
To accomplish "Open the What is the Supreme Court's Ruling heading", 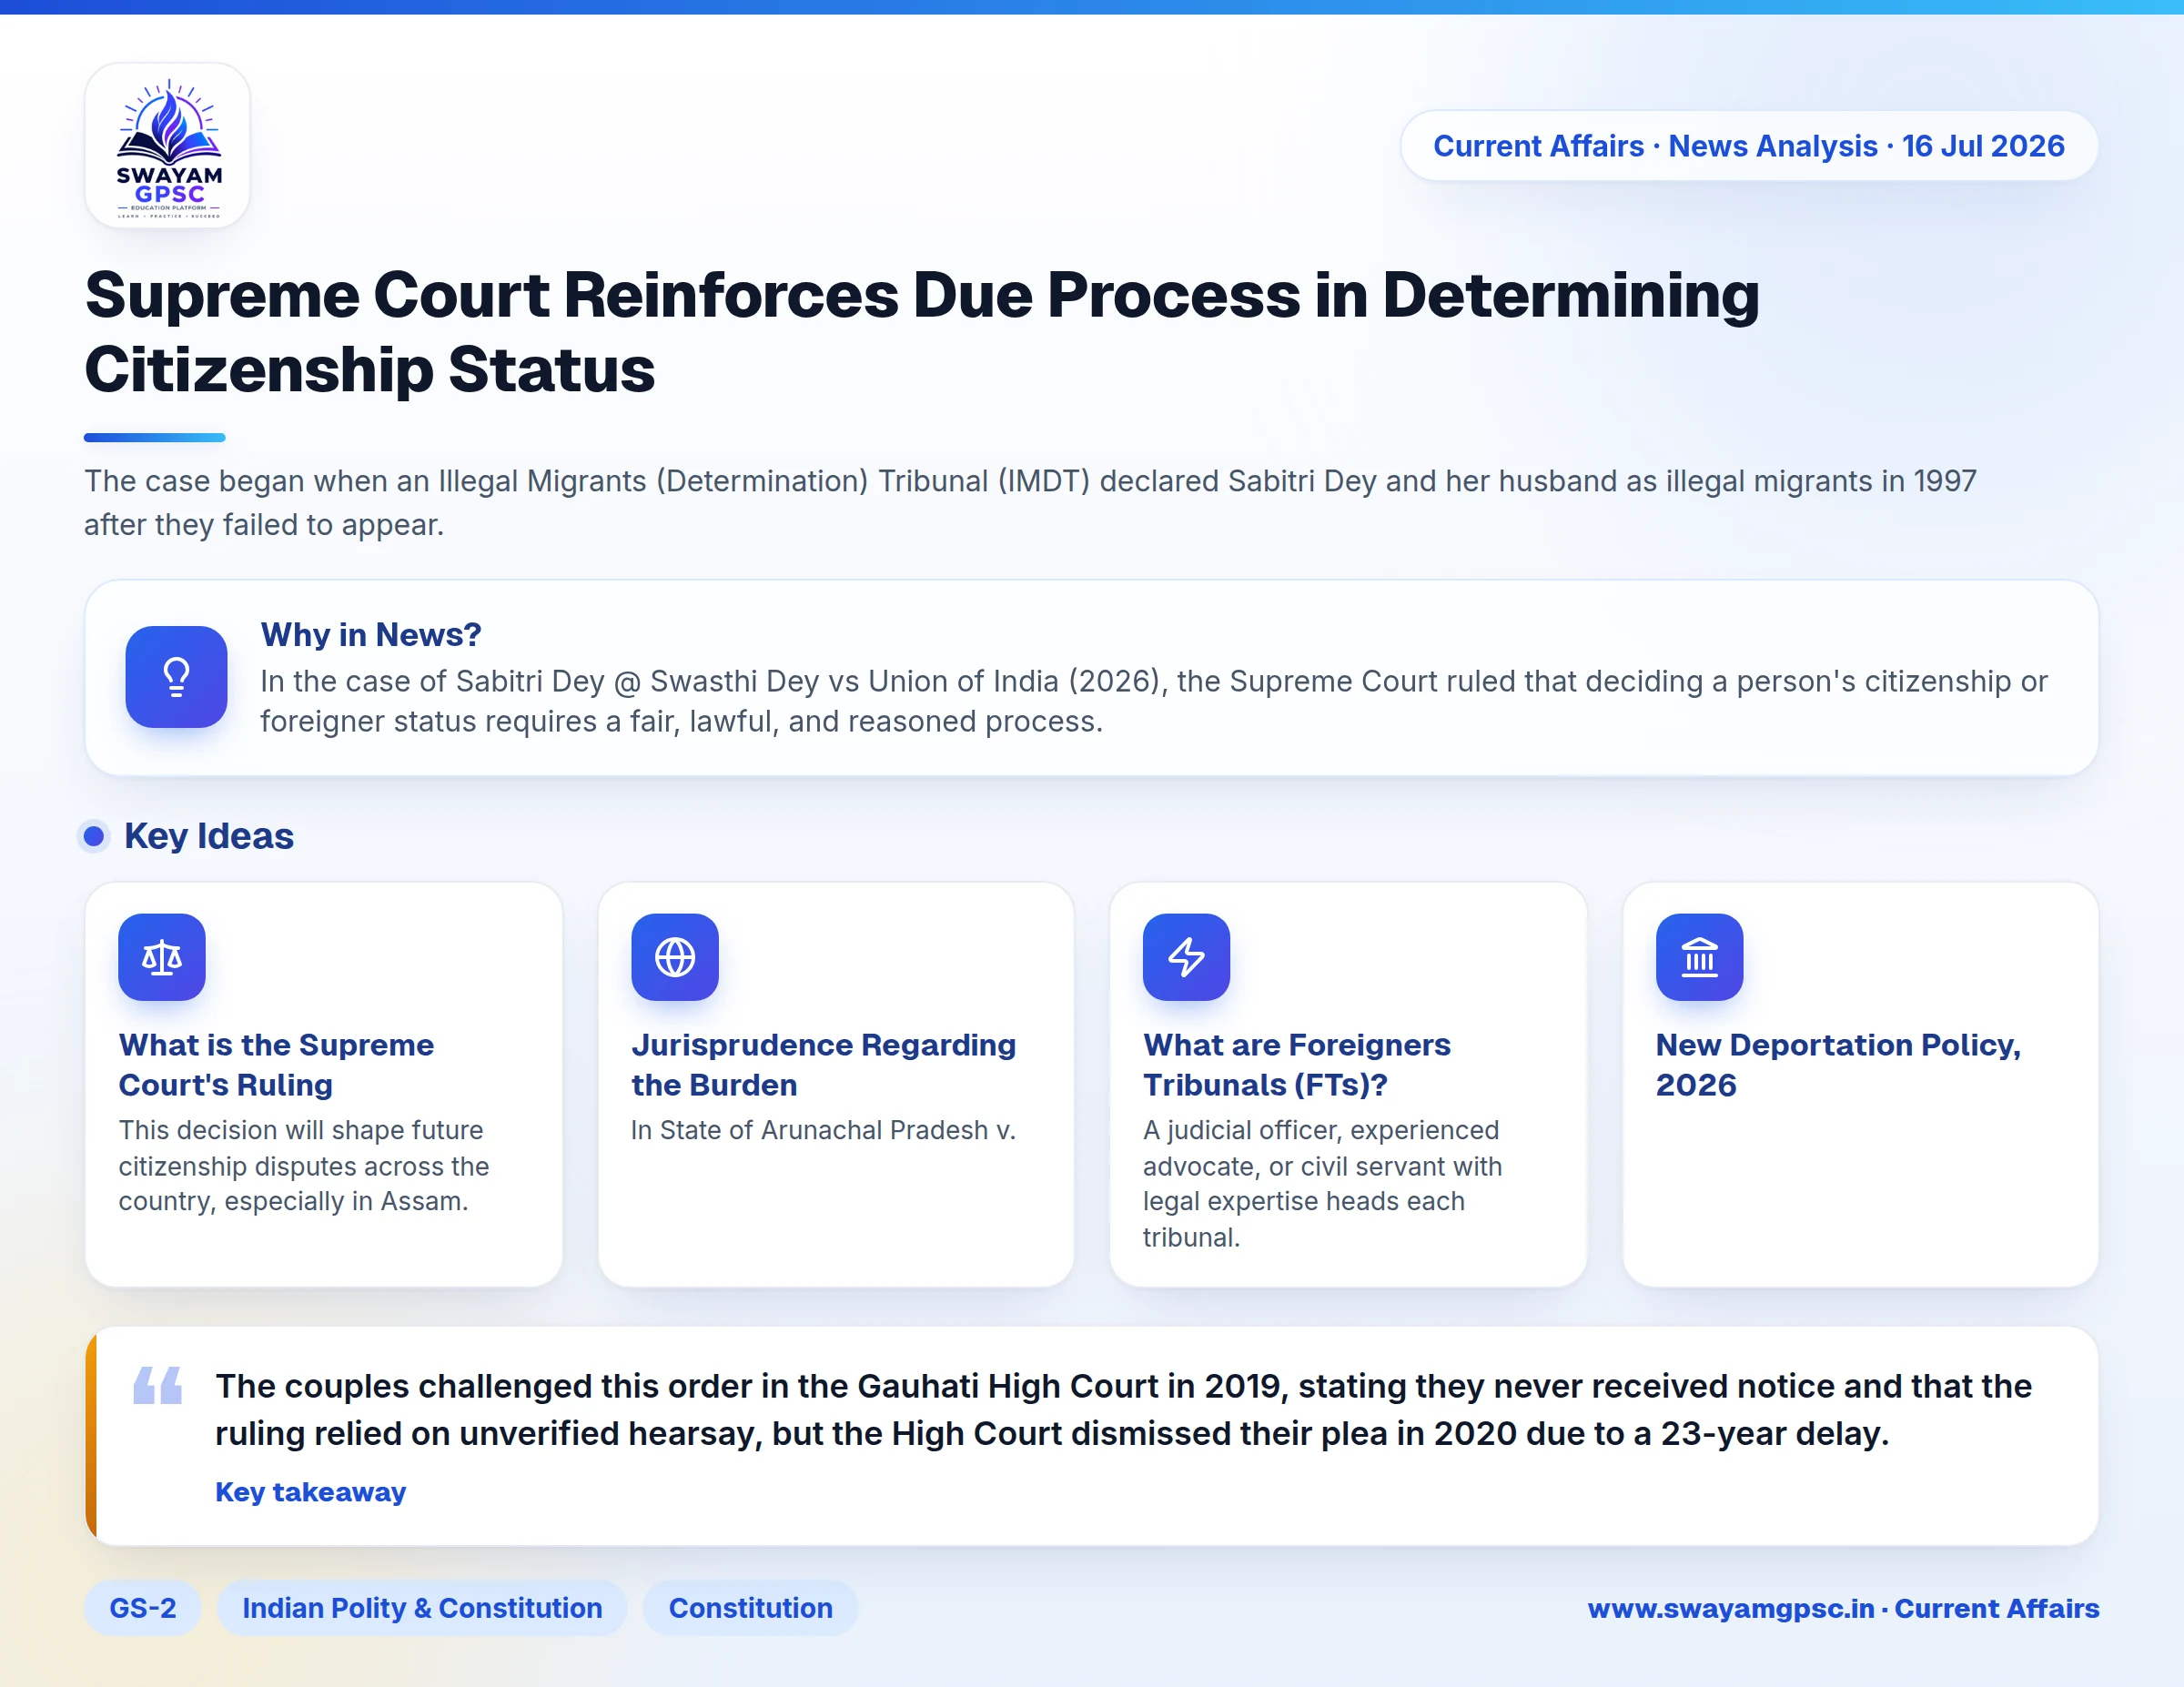I will pos(277,1065).
